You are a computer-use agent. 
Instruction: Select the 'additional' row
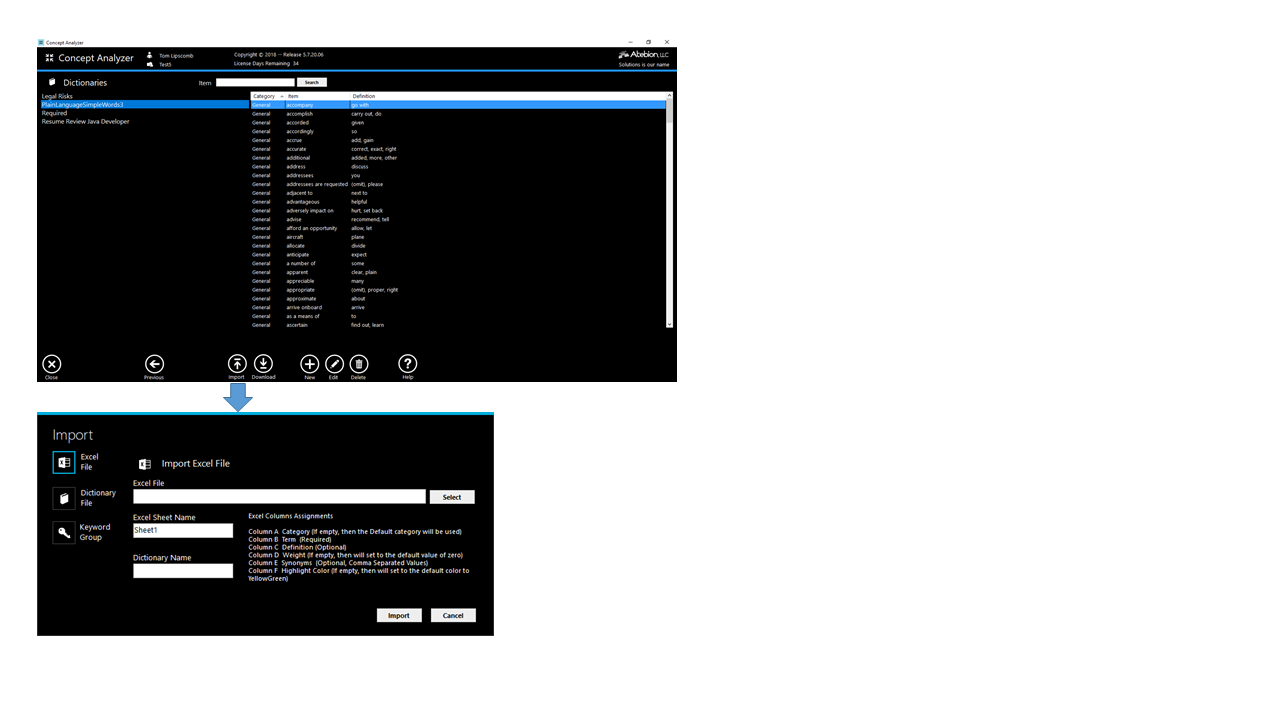click(x=458, y=158)
